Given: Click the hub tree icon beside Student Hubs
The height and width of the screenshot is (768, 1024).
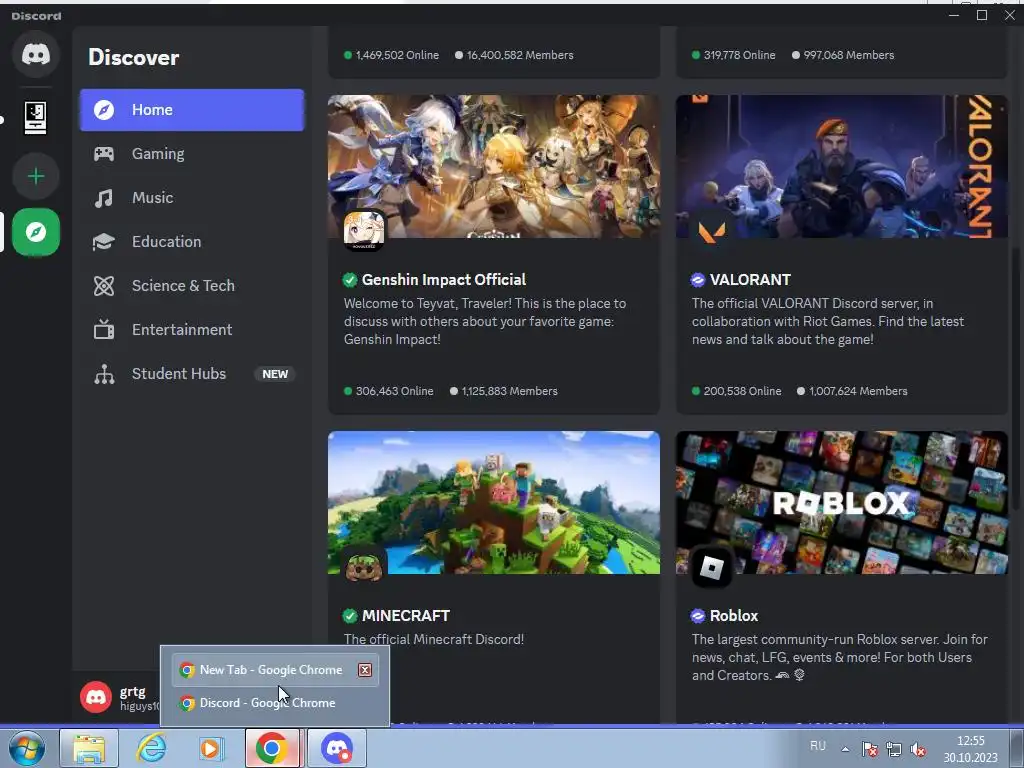Looking at the screenshot, I should pos(104,374).
